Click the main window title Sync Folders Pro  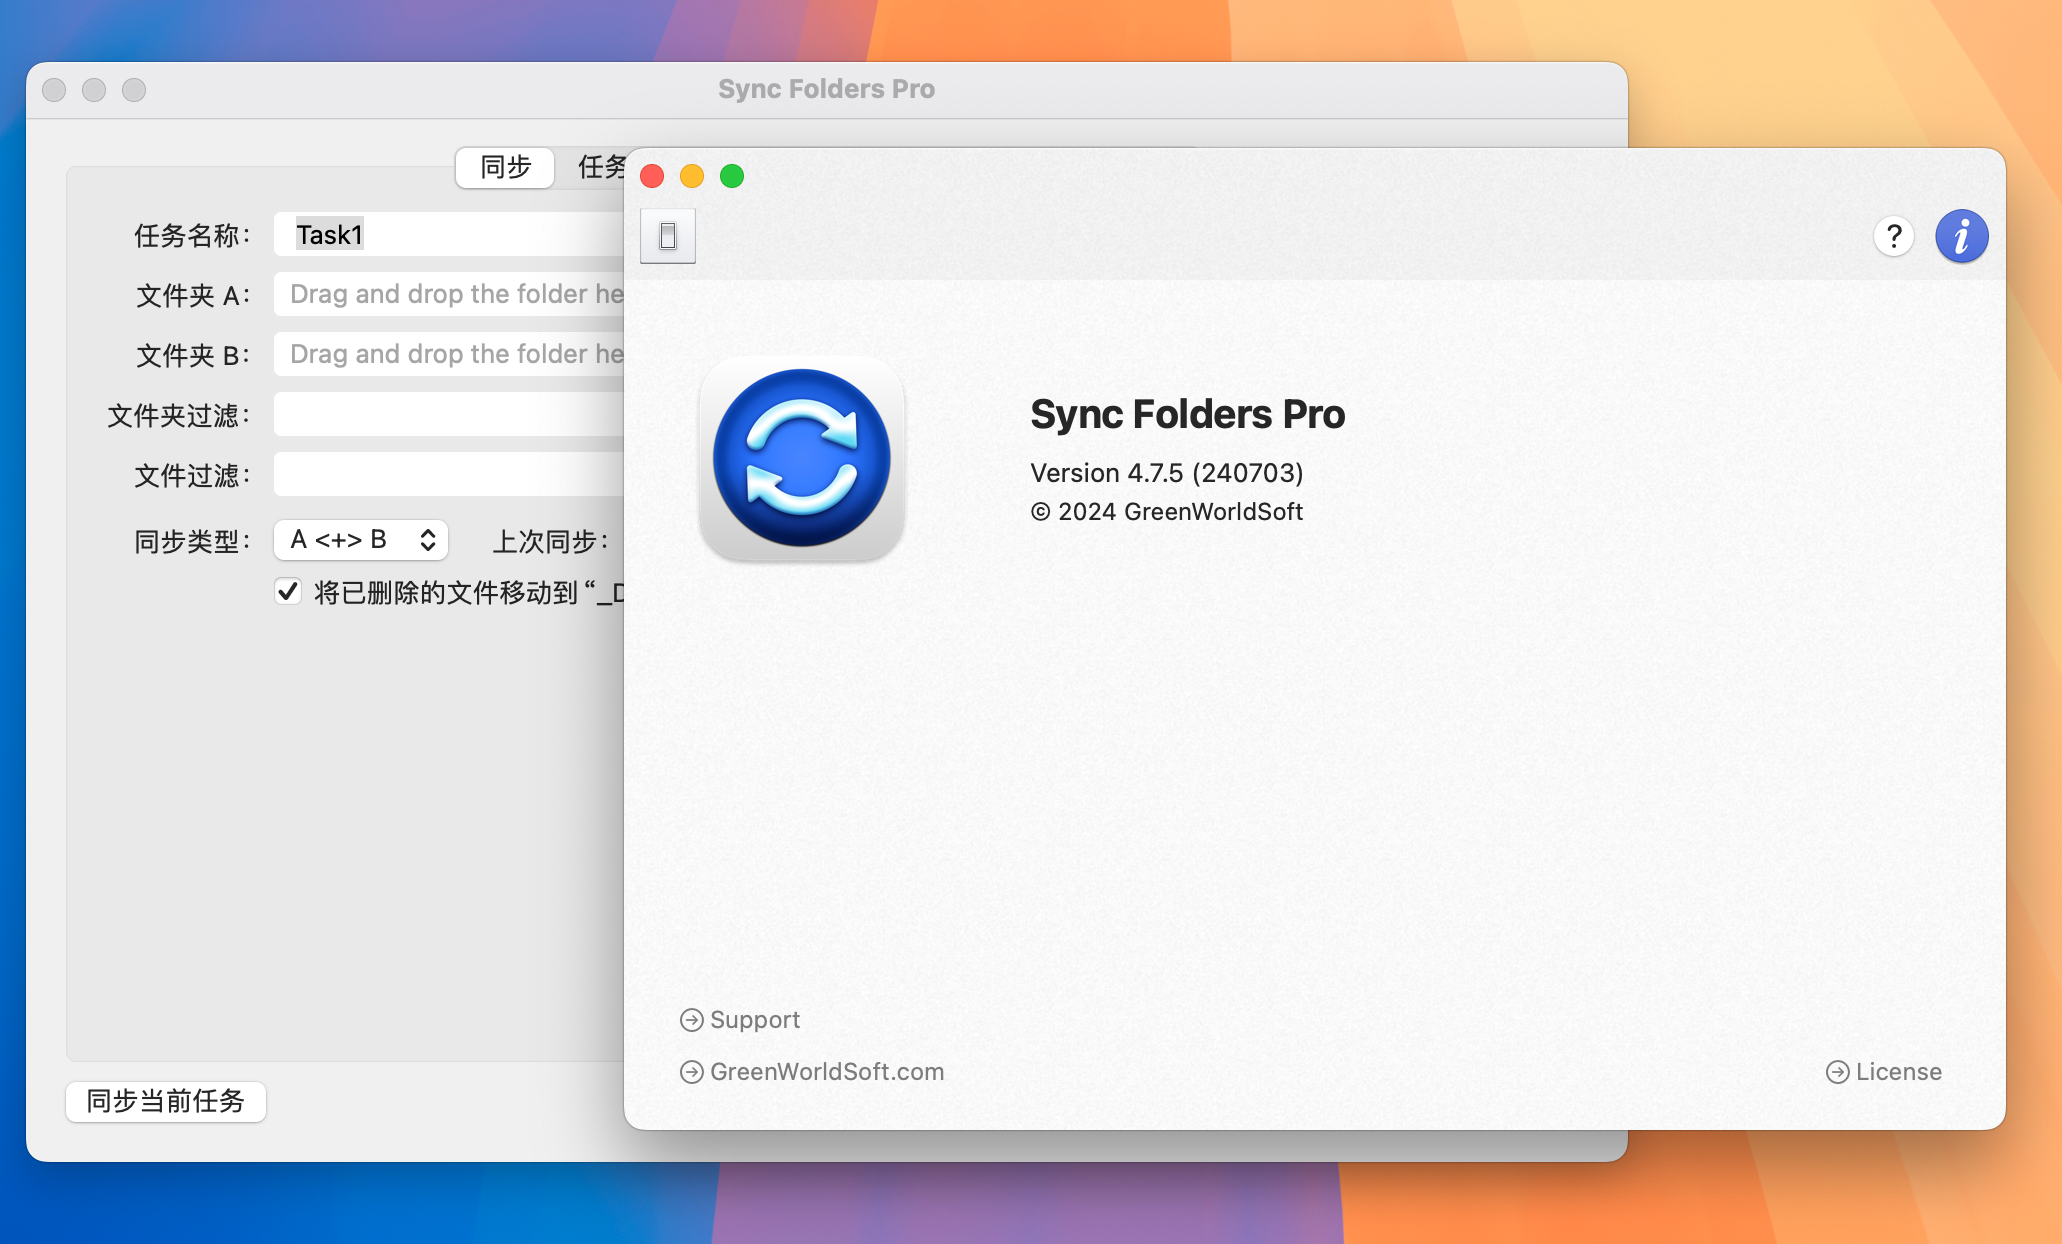[826, 89]
